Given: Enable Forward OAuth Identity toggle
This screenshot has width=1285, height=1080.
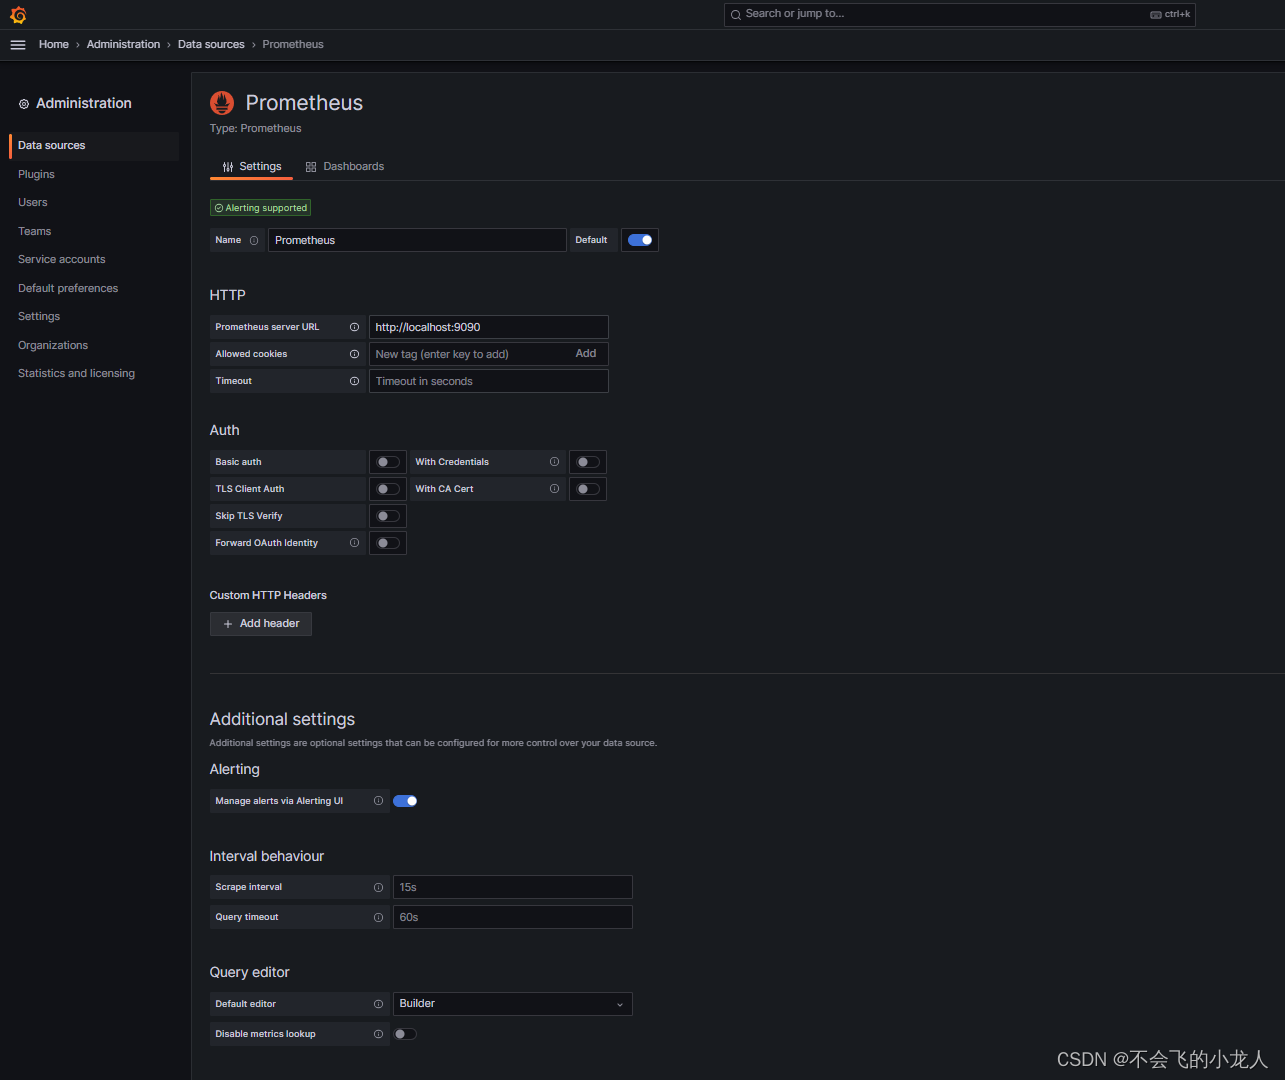Looking at the screenshot, I should pos(388,543).
